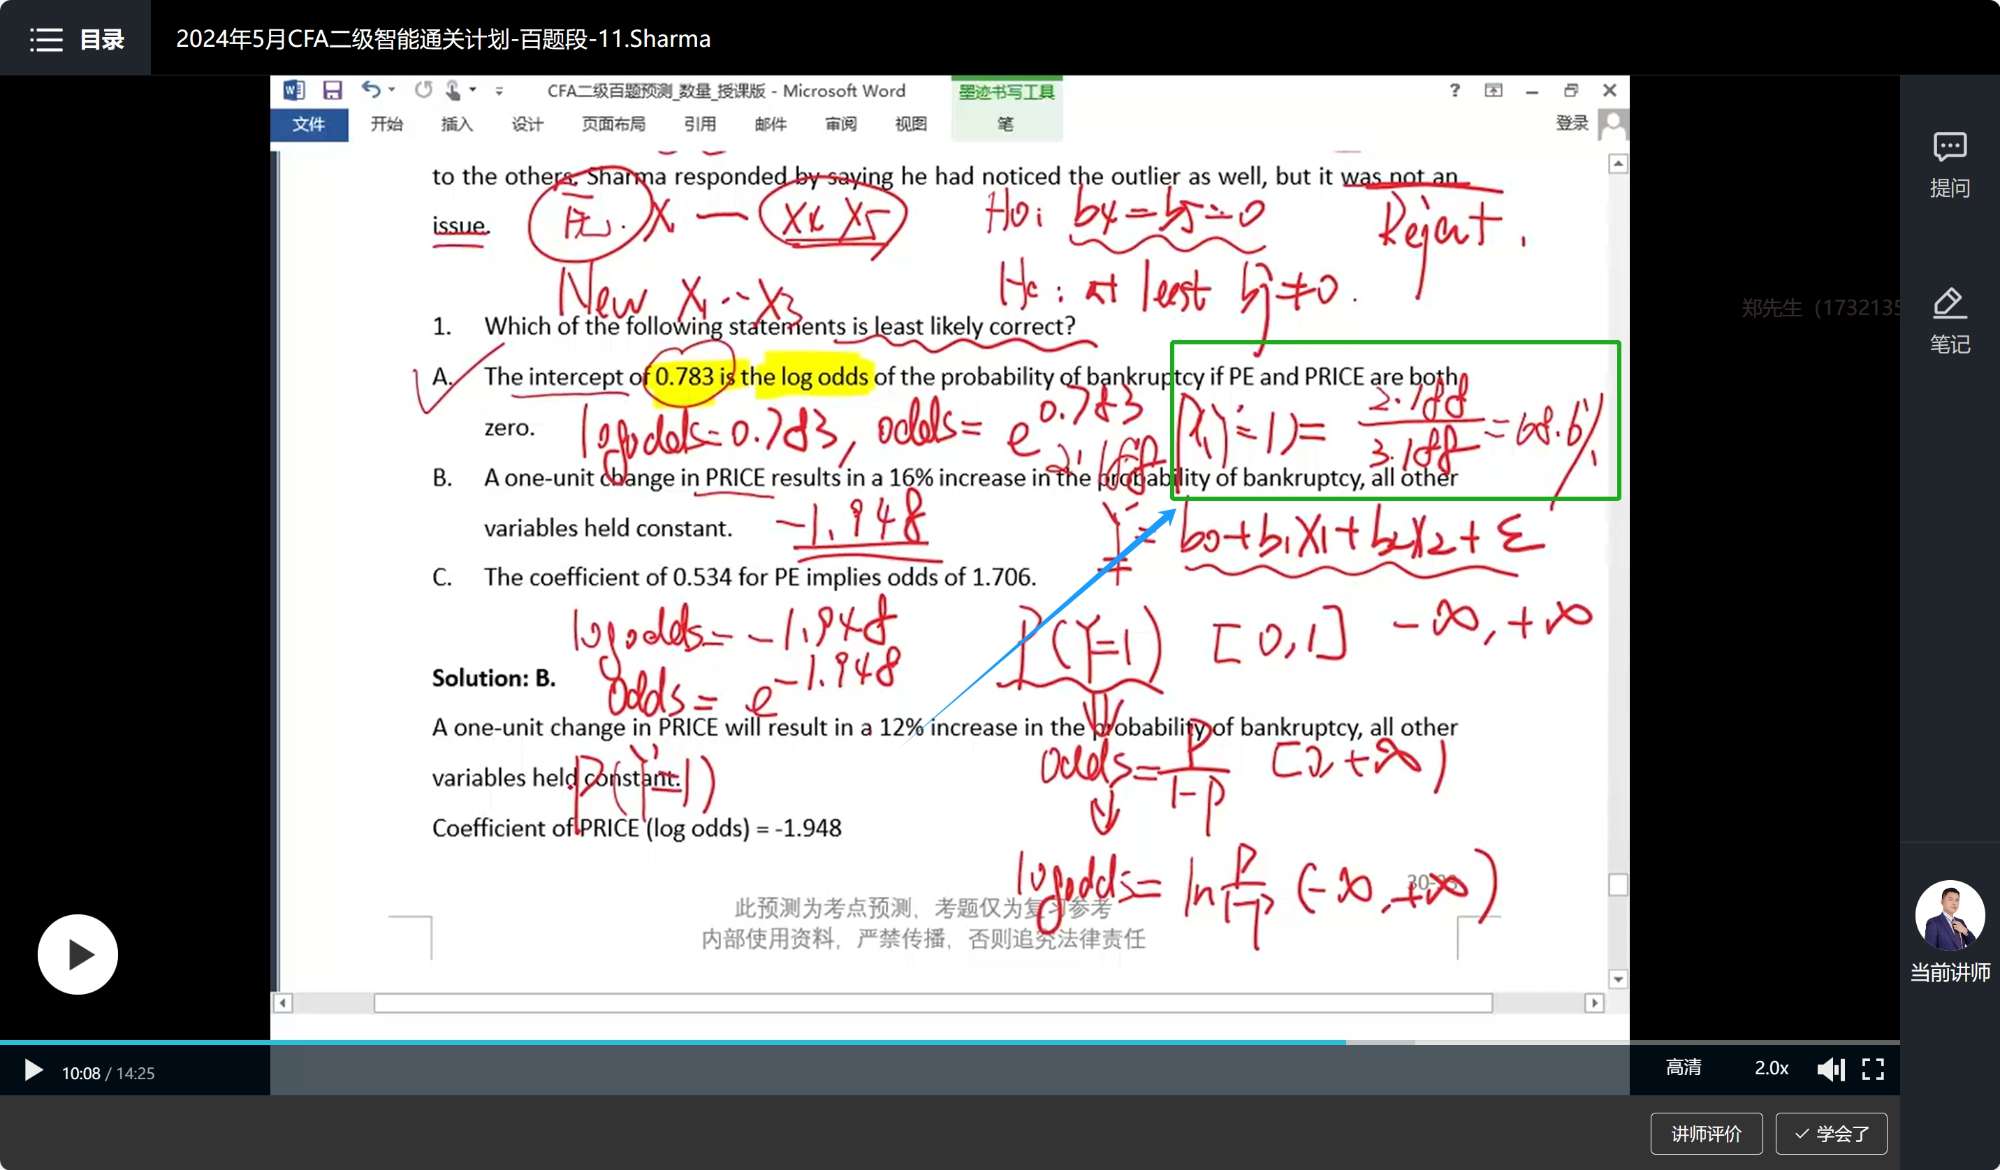
Task: Click the document's scroll down arrow
Action: pos(1618,979)
